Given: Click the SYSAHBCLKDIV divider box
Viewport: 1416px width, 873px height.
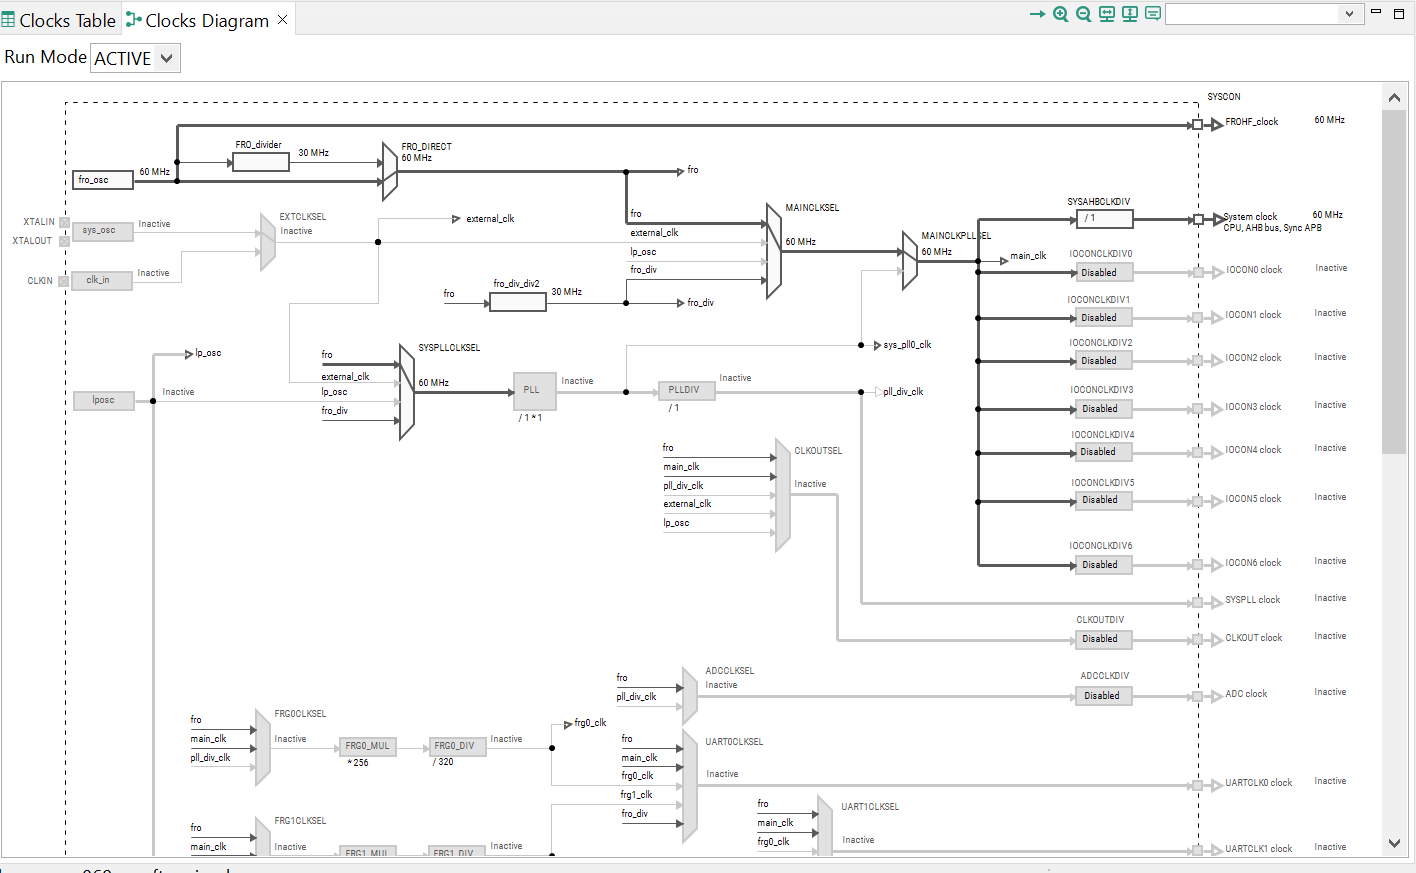Looking at the screenshot, I should pyautogui.click(x=1104, y=218).
